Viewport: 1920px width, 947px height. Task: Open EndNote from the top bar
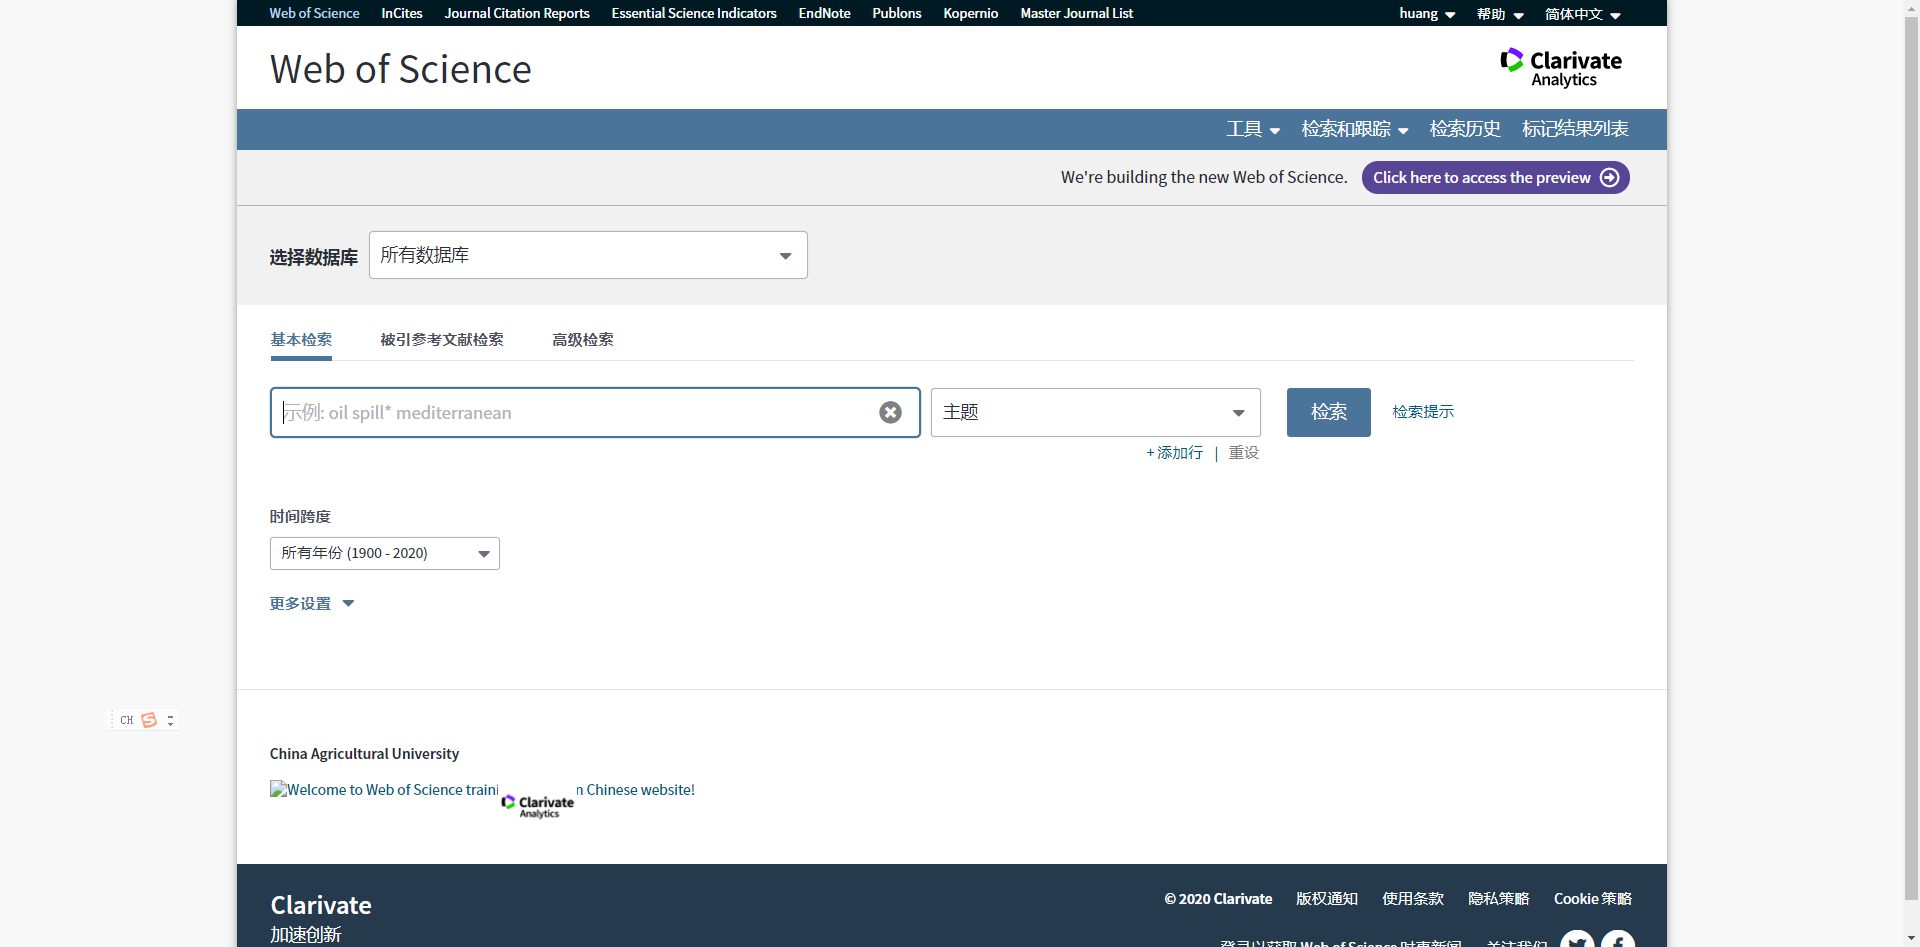[824, 13]
